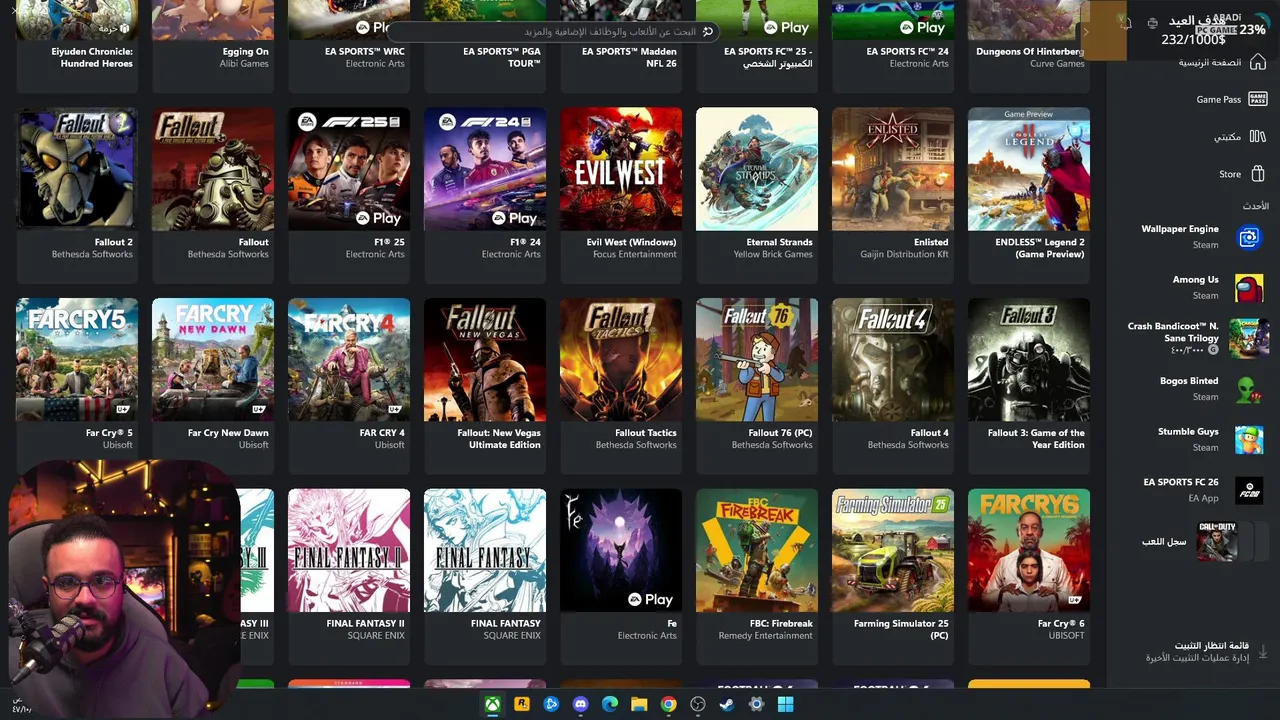Open the Home page sidebar icon
This screenshot has width=1280, height=720.
[1258, 62]
